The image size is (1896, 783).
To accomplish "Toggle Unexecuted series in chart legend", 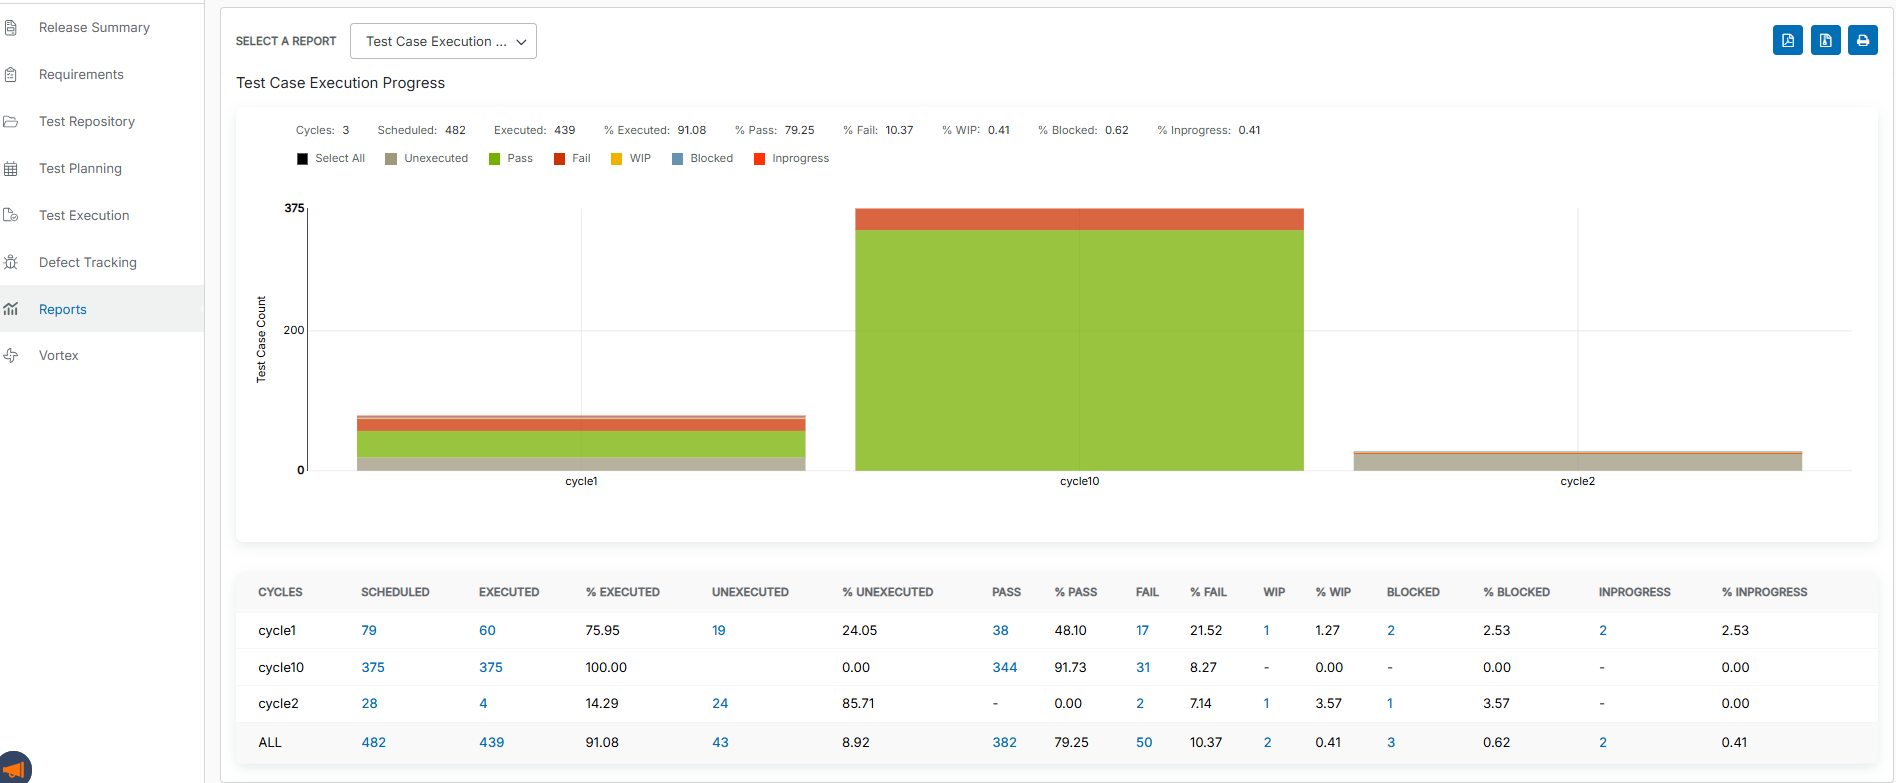I will [427, 159].
